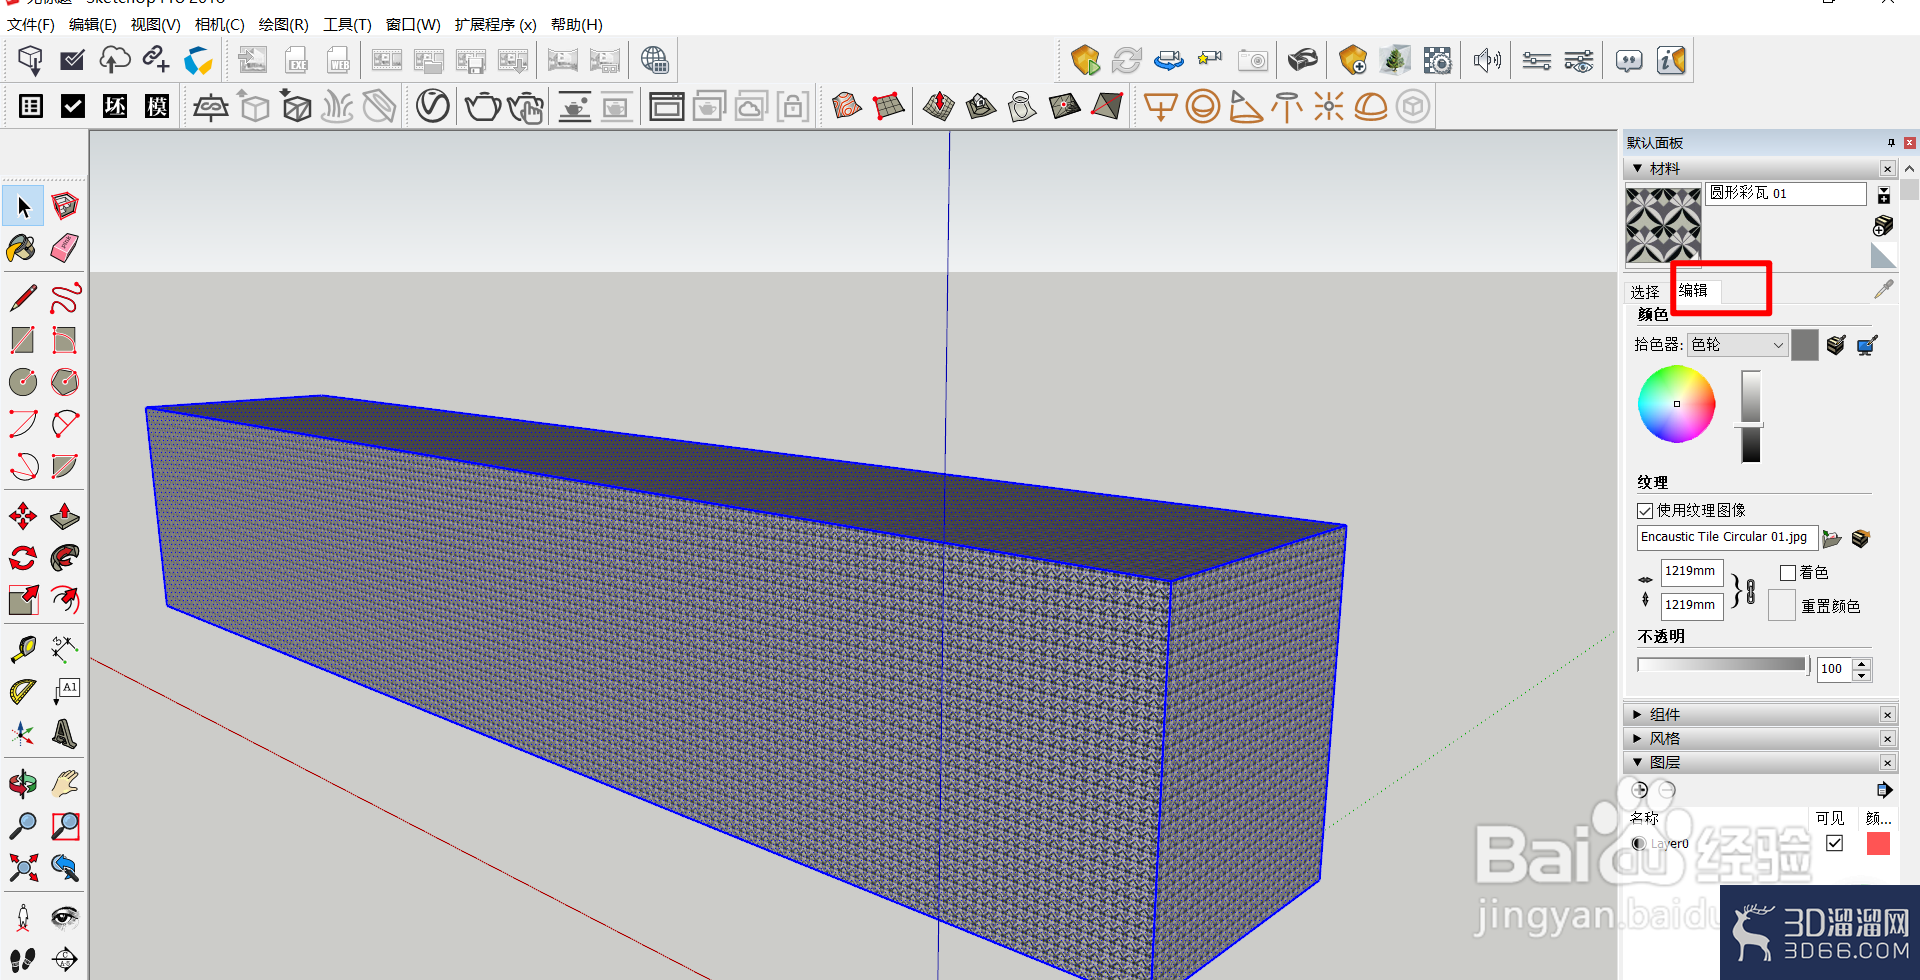Toggle the use texture image checkbox

pos(1645,511)
